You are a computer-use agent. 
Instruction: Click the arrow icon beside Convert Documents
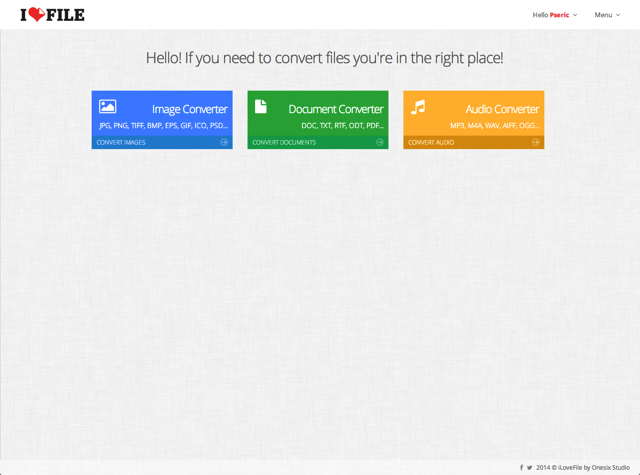coord(380,142)
